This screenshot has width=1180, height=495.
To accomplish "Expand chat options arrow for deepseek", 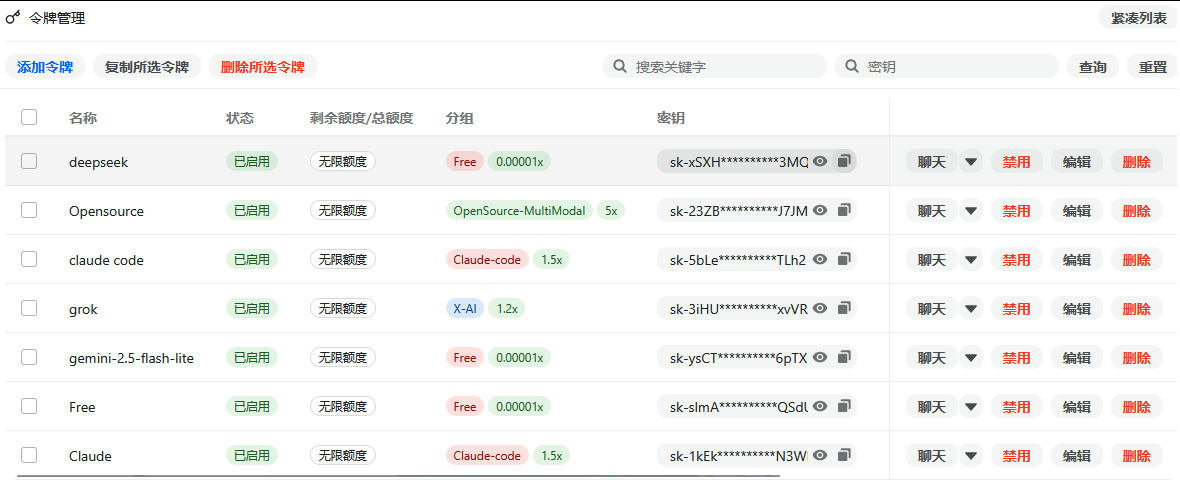I will (972, 161).
